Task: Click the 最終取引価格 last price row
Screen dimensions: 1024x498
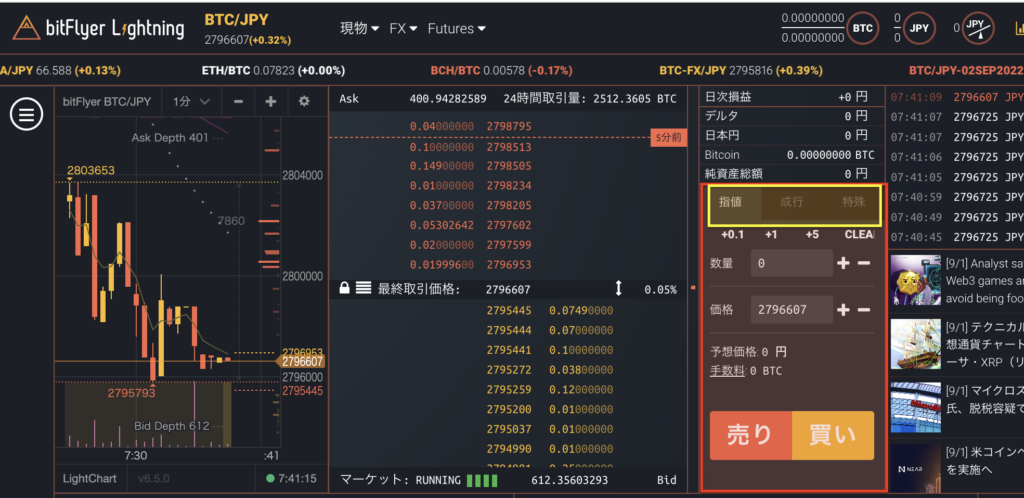Action: click(509, 289)
